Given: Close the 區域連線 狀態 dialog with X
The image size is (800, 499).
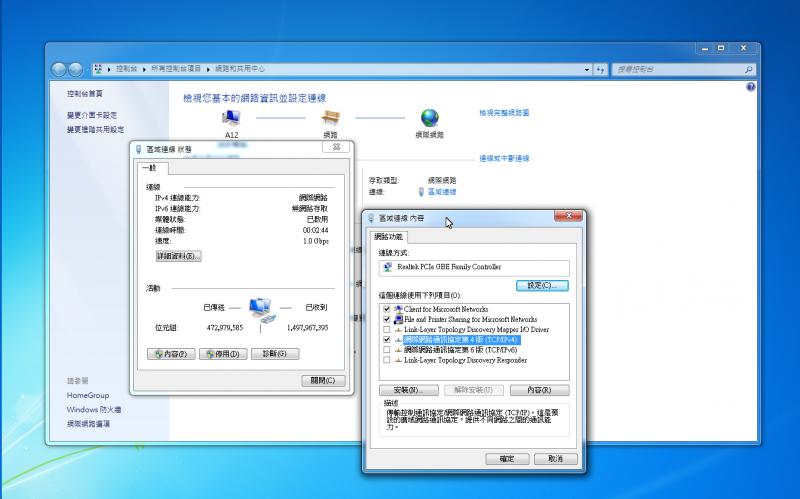Looking at the screenshot, I should point(337,146).
